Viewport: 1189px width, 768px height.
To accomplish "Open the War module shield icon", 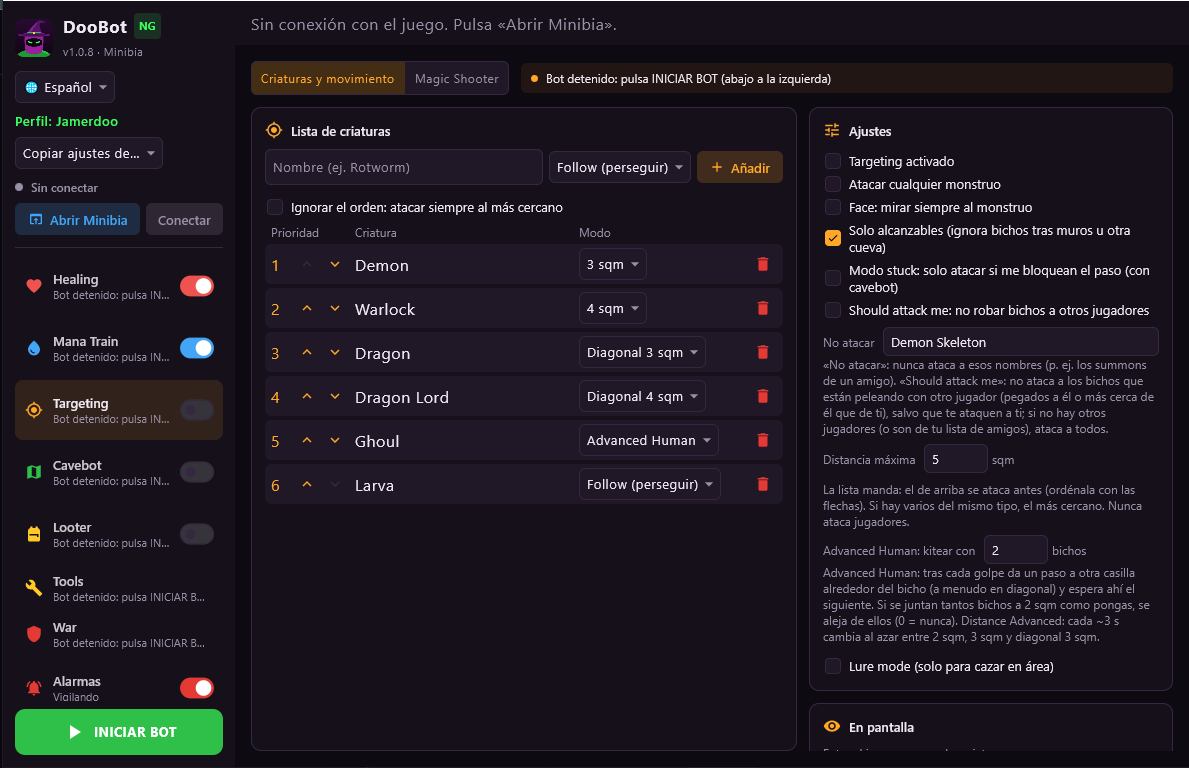I will coord(34,635).
